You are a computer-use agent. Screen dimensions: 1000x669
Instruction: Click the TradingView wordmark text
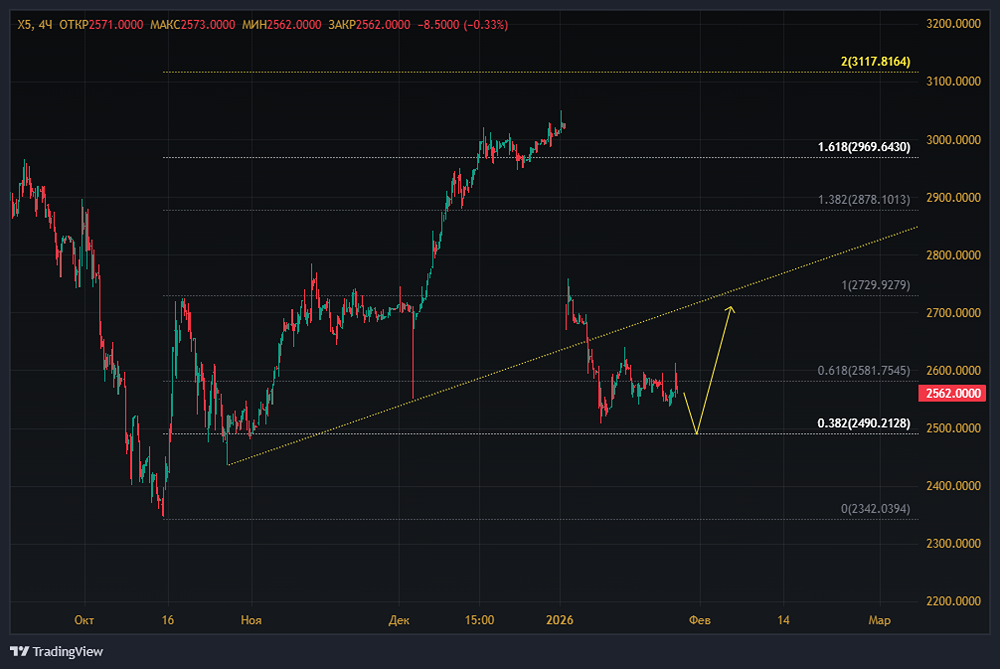(68, 651)
